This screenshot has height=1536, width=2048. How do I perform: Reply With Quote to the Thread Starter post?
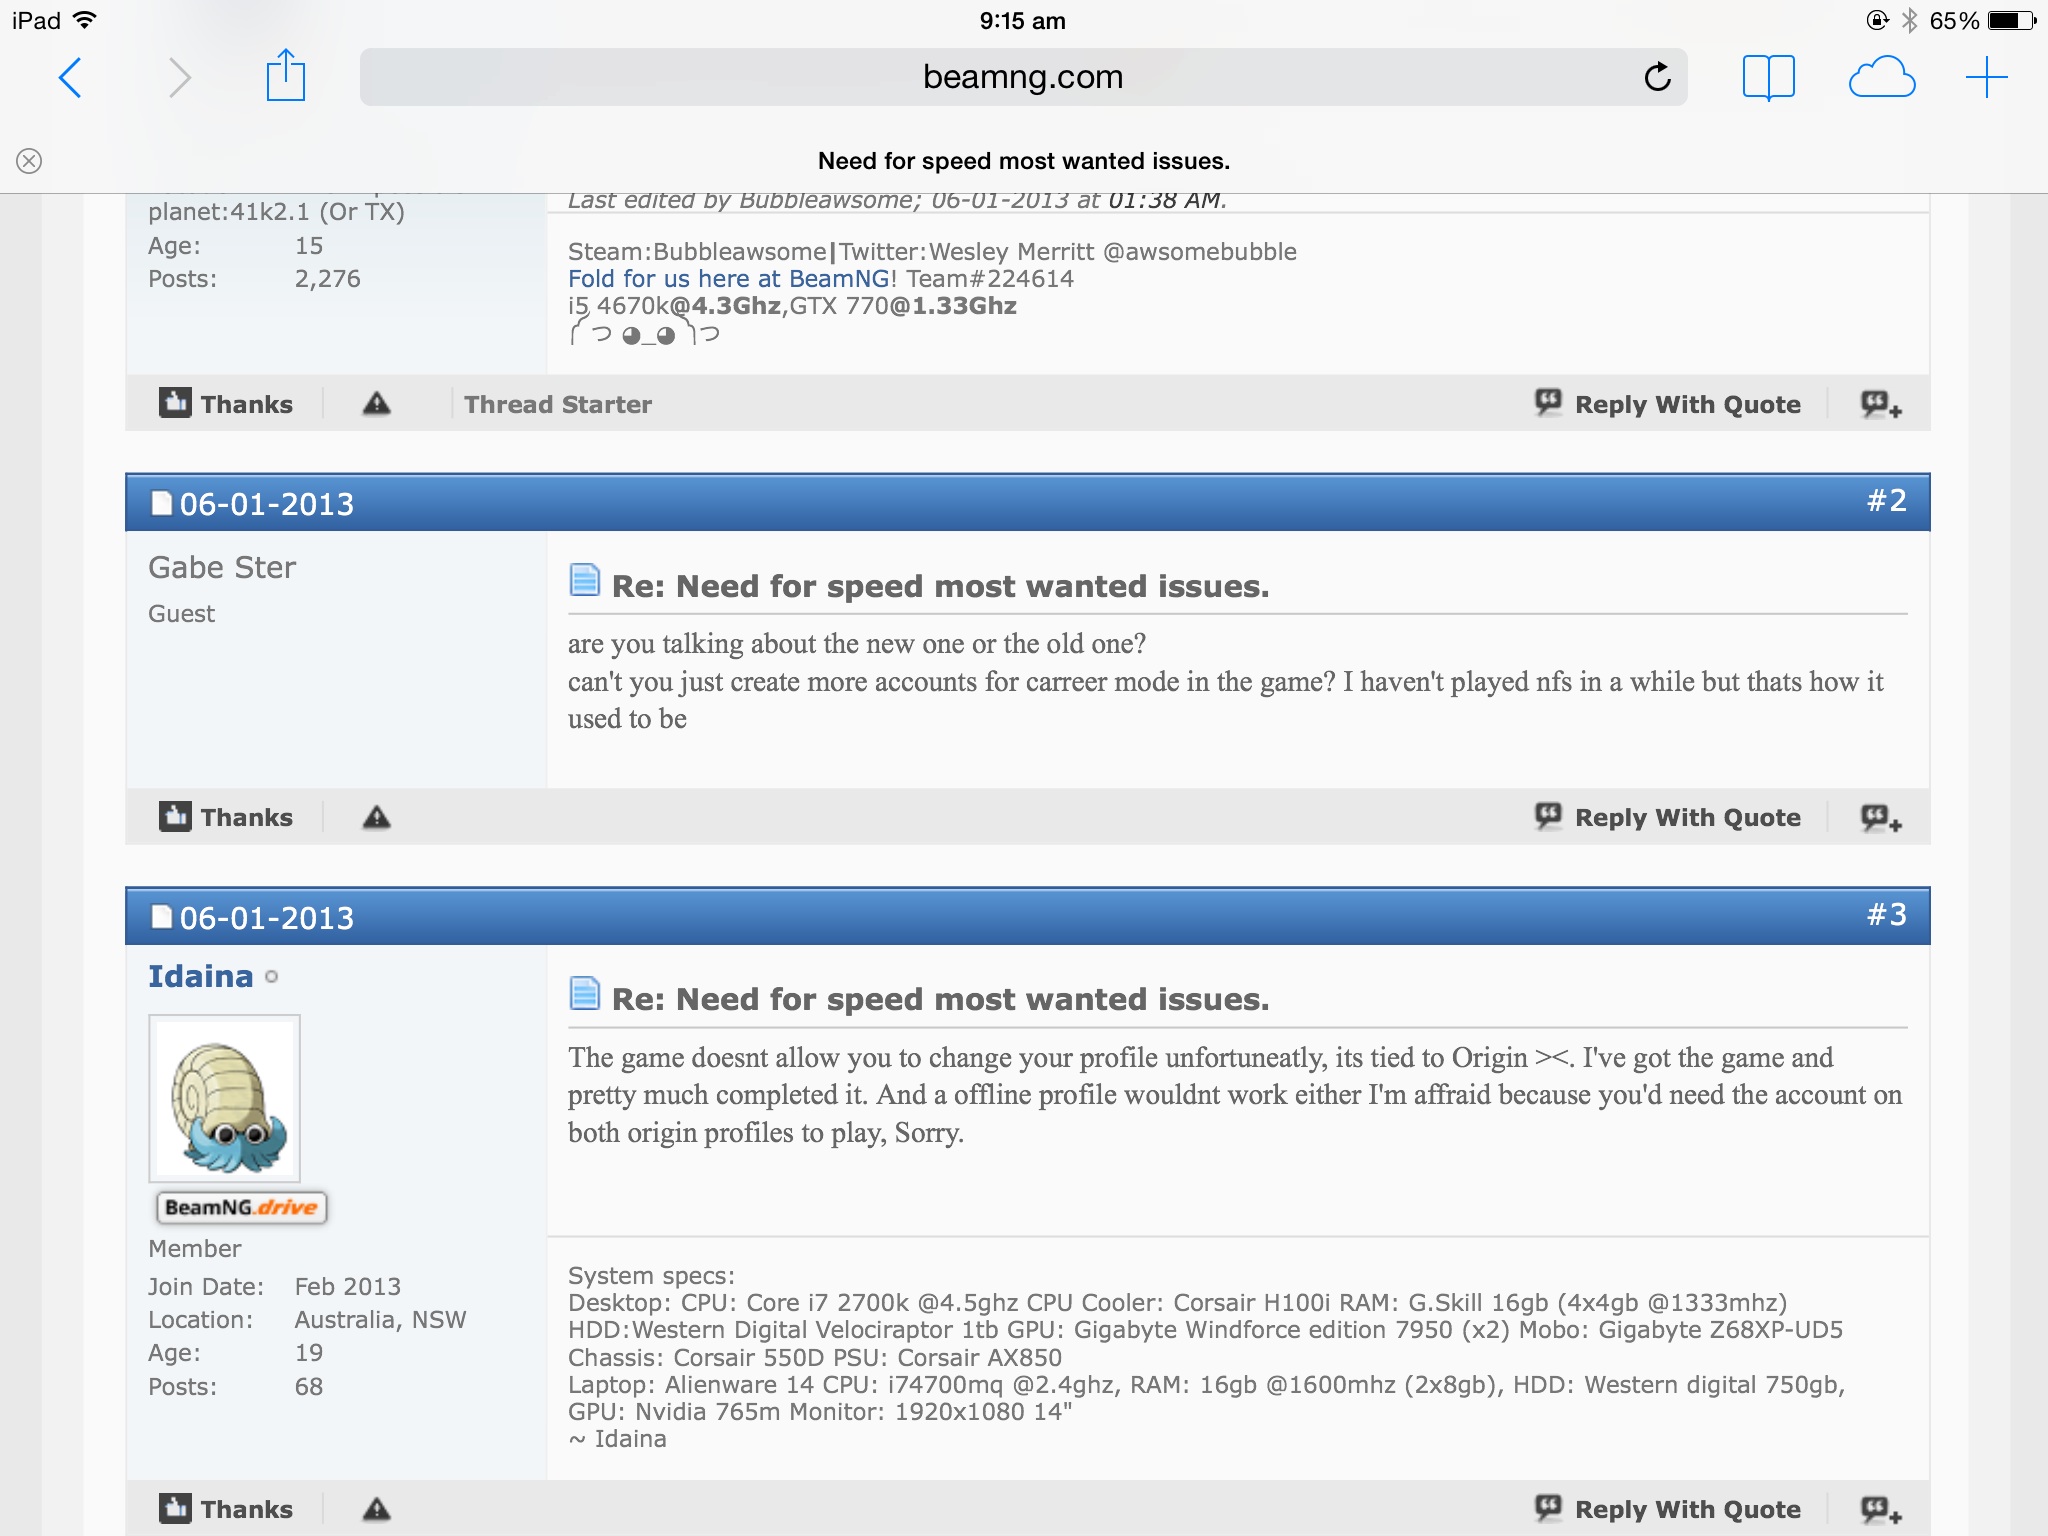pyautogui.click(x=1668, y=404)
